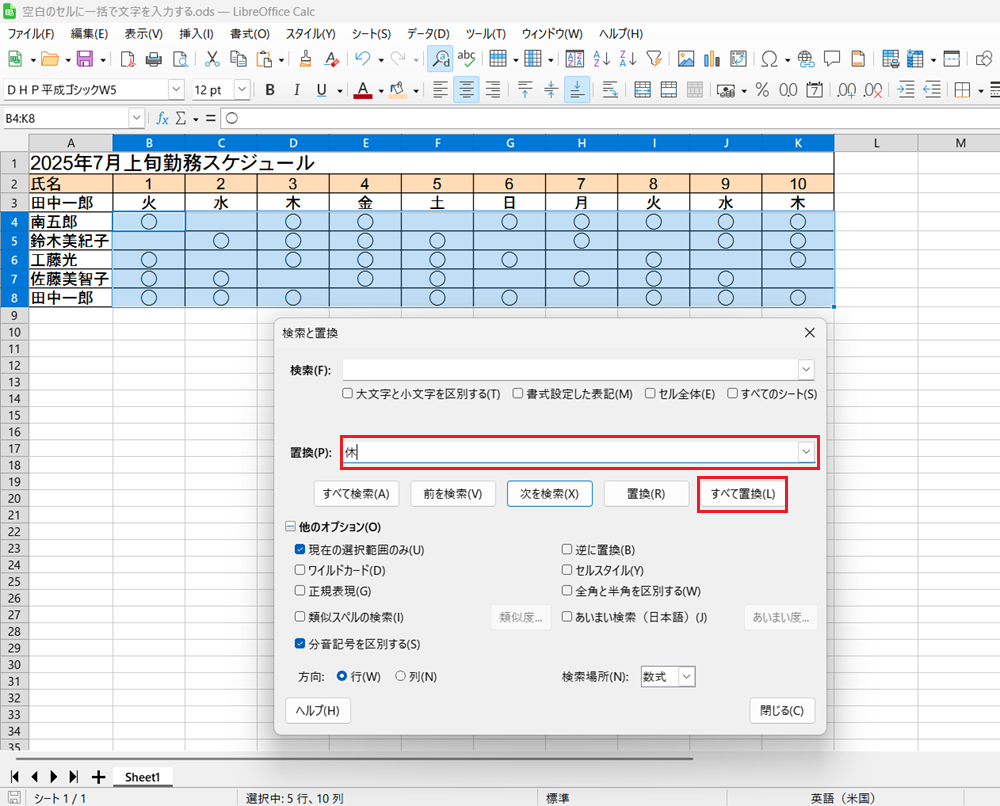Click the Align left icon
Viewport: 1000px width, 806px height.
440,90
